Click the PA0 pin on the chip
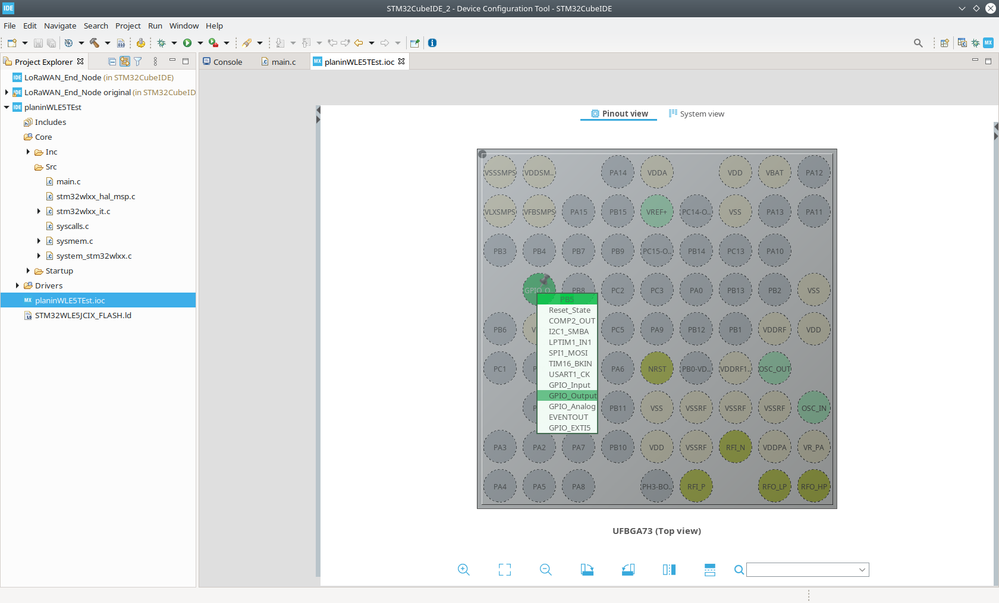 (696, 290)
